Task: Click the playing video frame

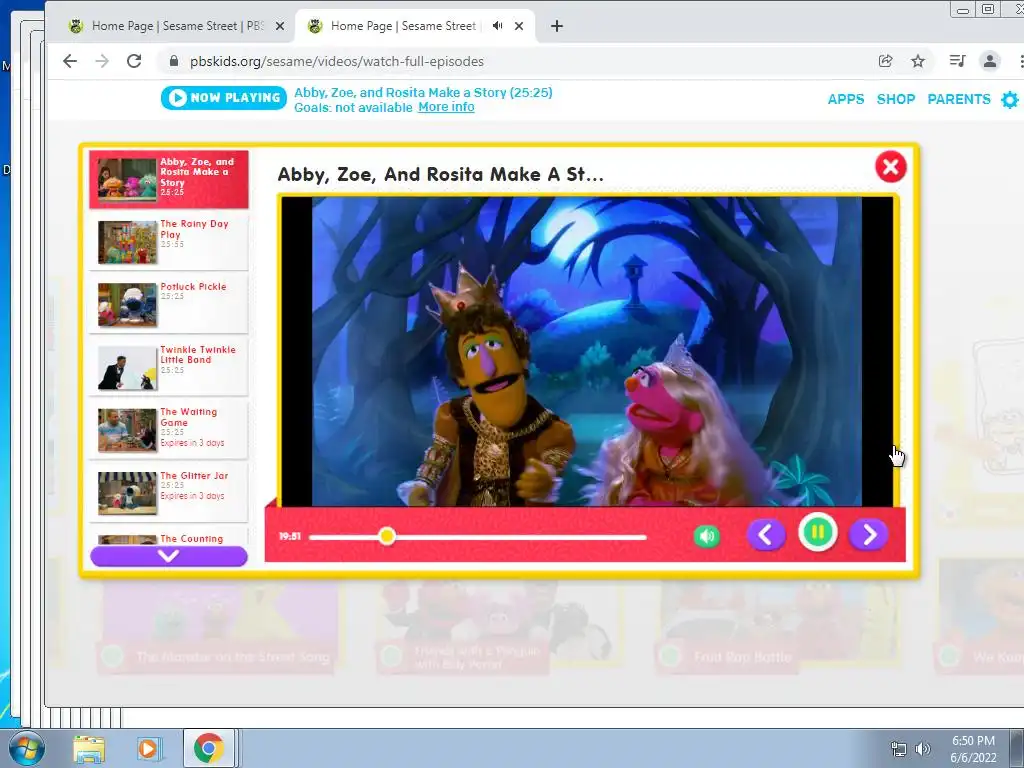Action: [x=586, y=351]
